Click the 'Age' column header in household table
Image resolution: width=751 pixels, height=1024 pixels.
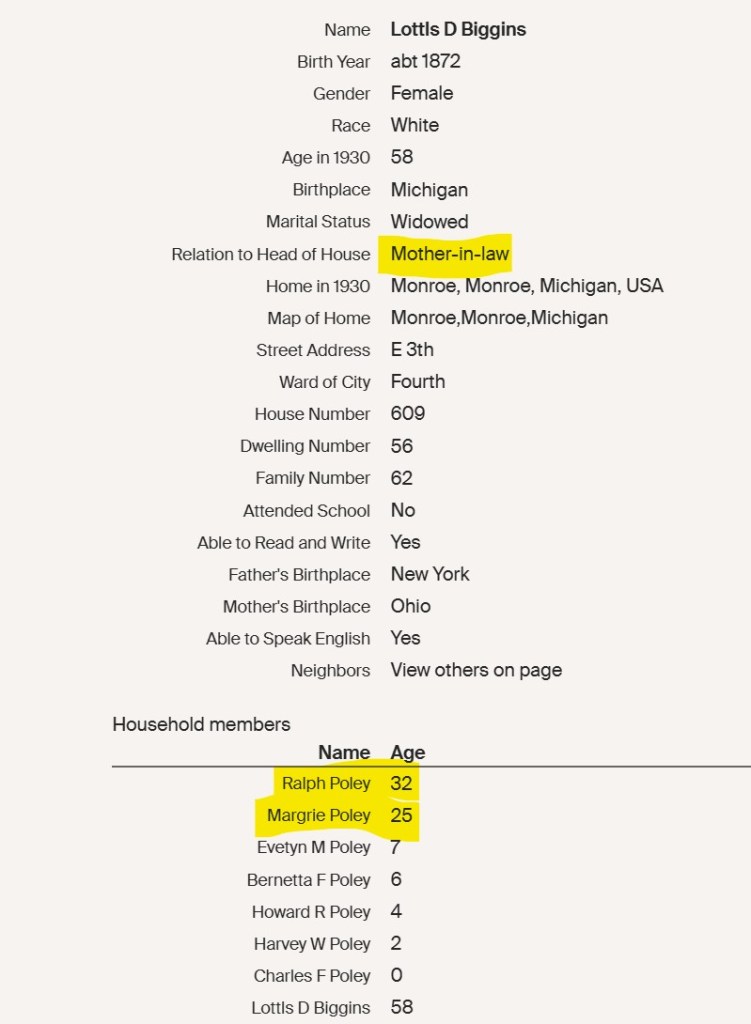(407, 752)
